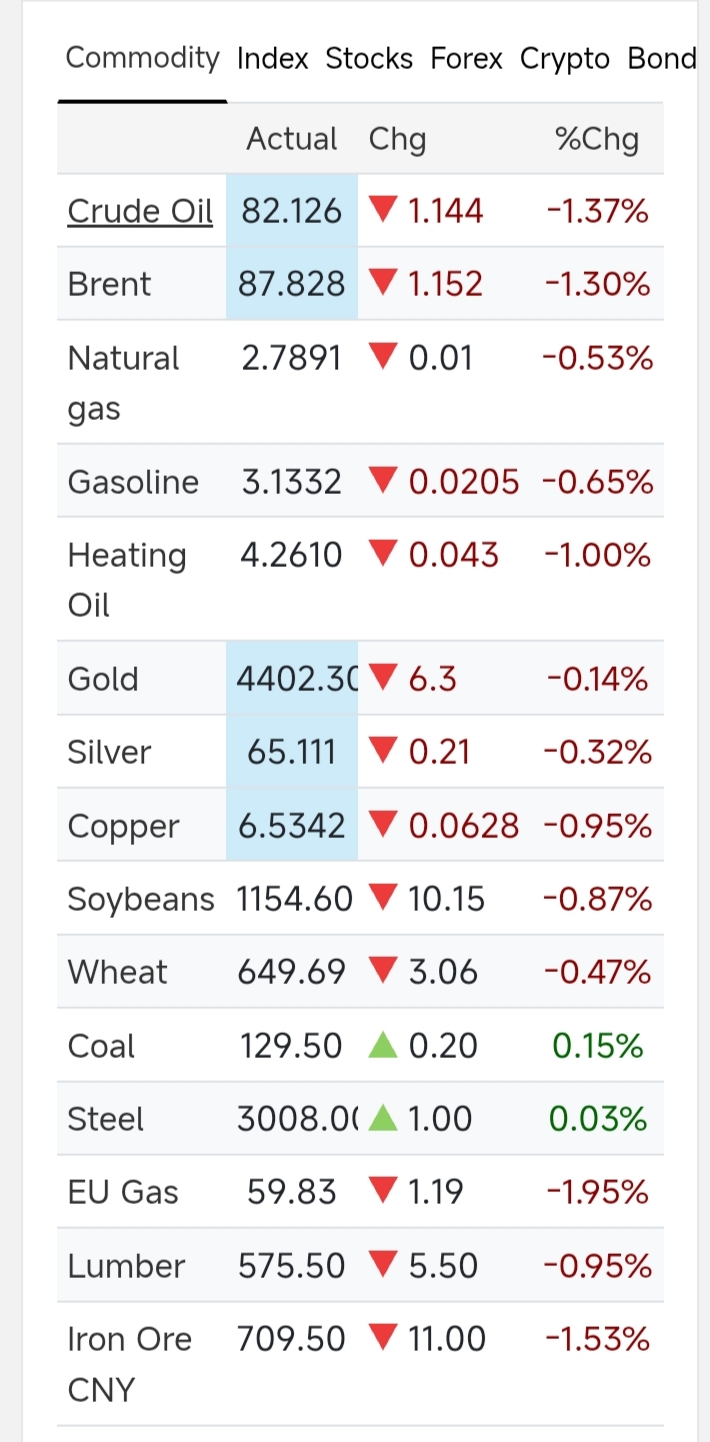Sort by the %Chg column header

coord(597,139)
